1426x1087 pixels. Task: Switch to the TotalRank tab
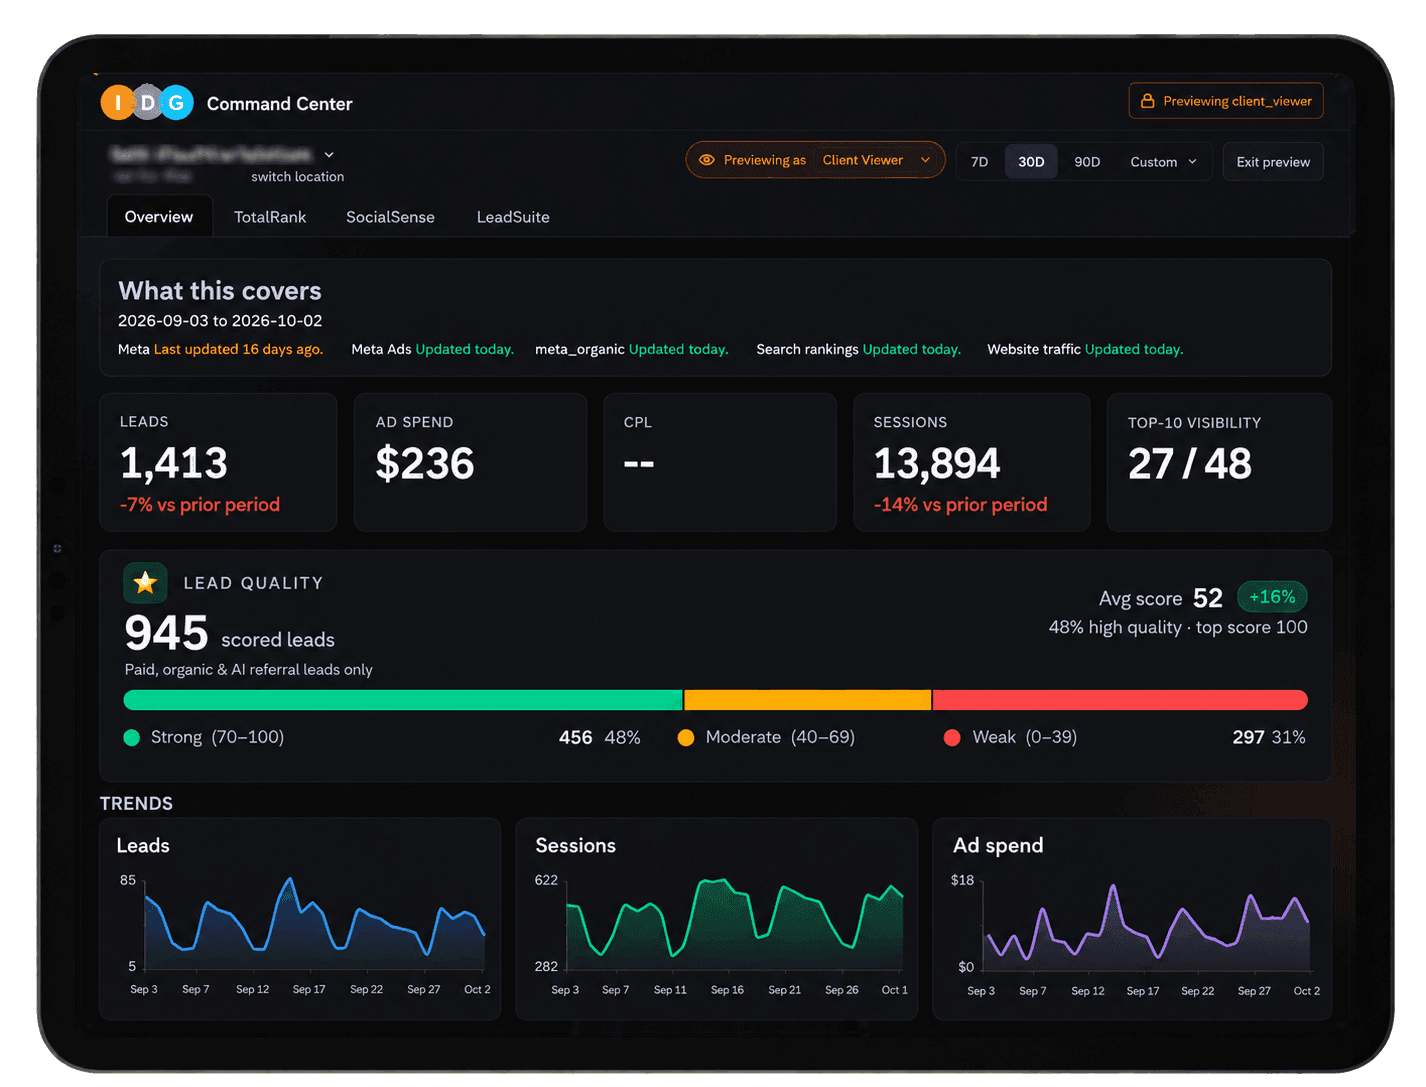[270, 217]
